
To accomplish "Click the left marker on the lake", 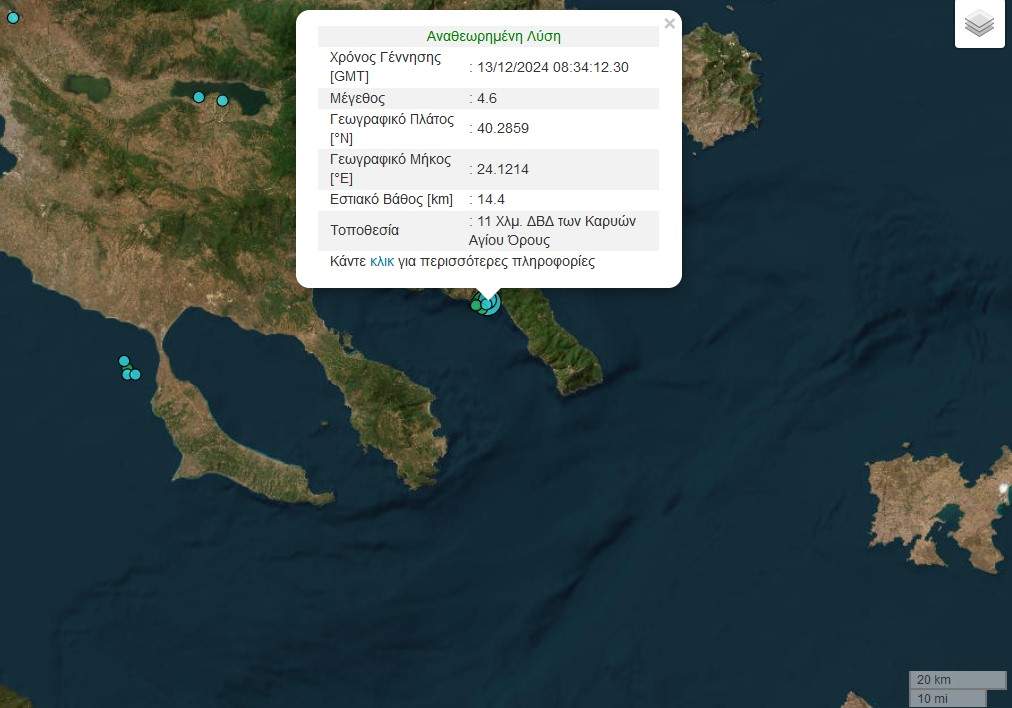I will click(x=199, y=97).
